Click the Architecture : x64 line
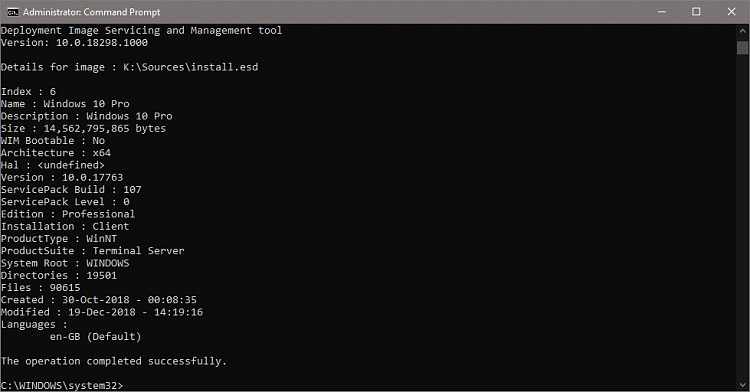 [x=56, y=152]
